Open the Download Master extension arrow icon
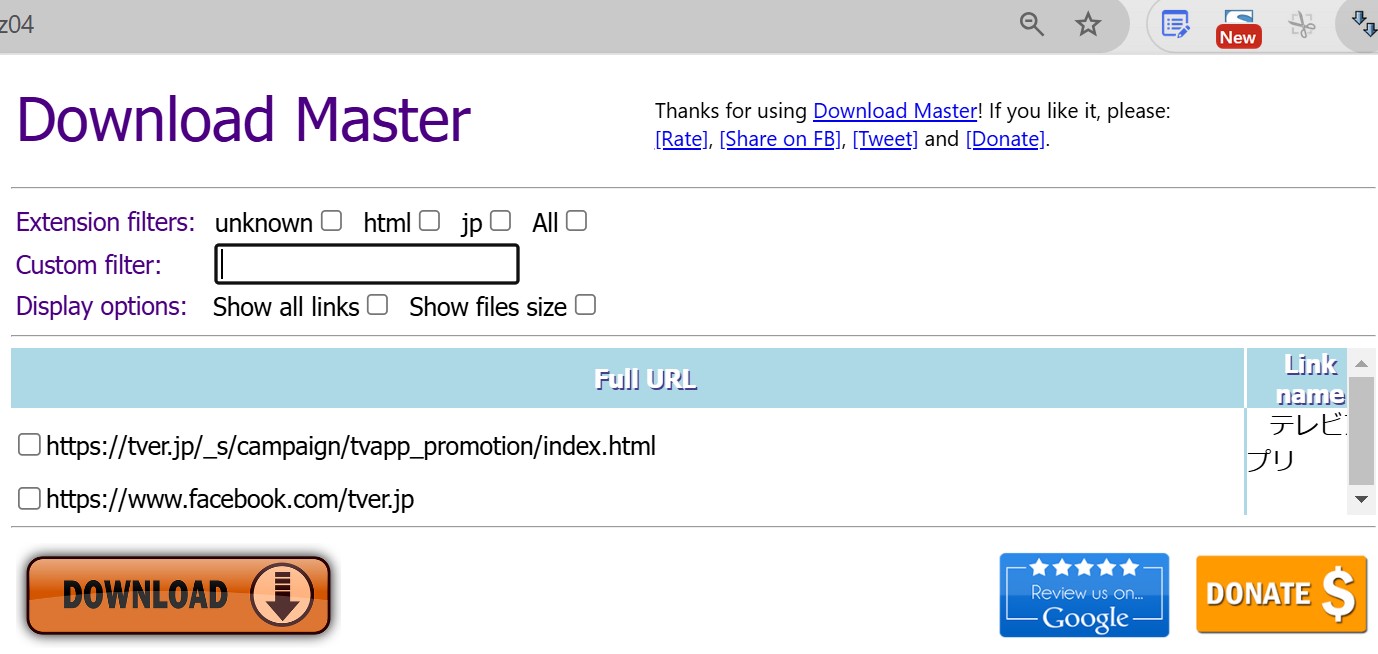The image size is (1378, 654). pos(1364,24)
